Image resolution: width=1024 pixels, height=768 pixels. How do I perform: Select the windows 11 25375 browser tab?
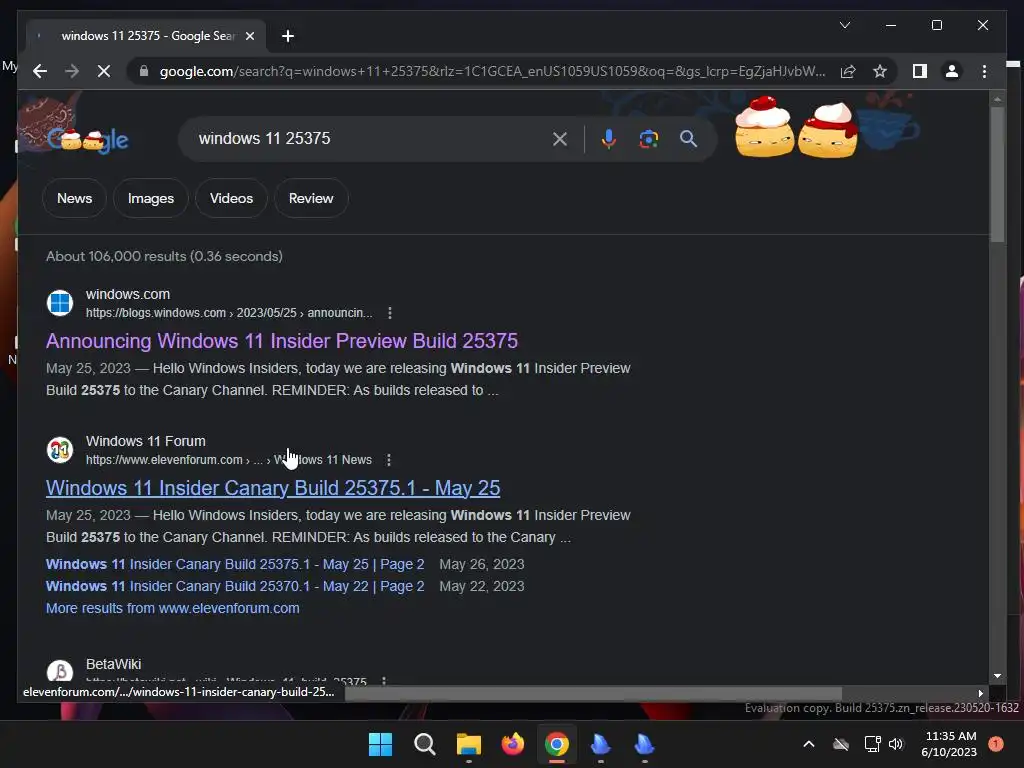tap(145, 36)
